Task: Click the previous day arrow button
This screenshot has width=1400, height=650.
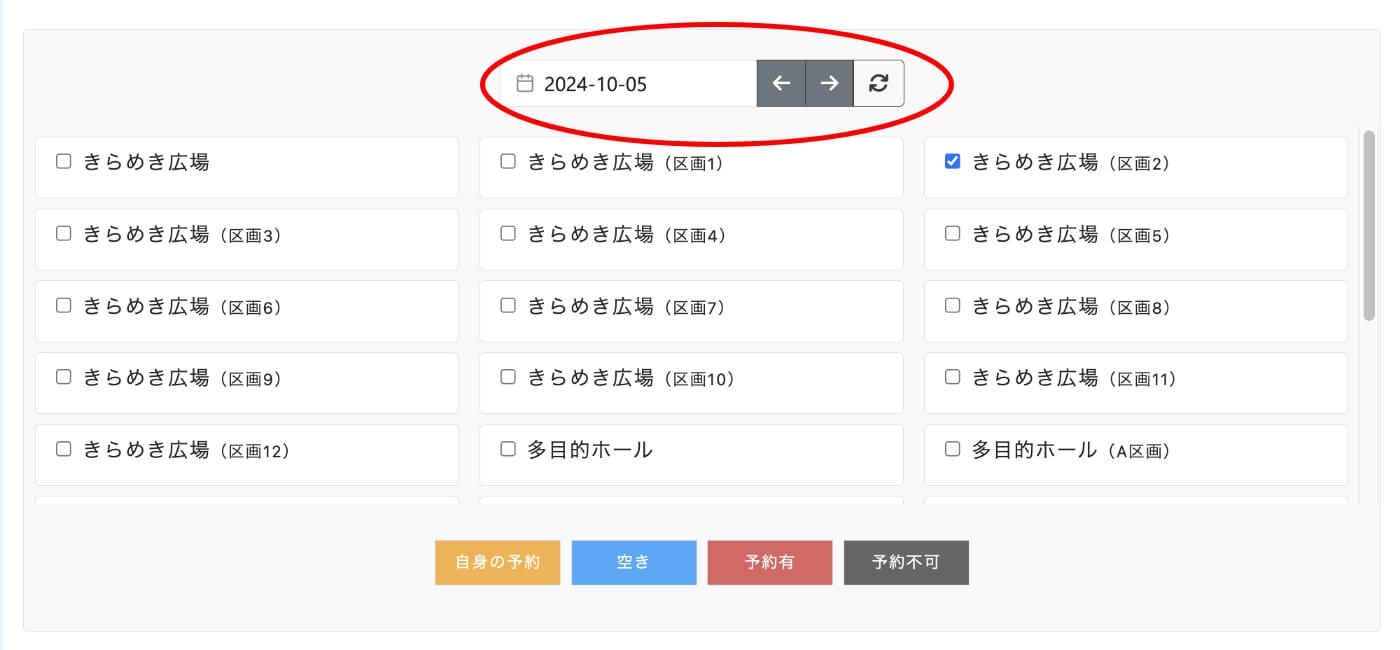Action: pyautogui.click(x=781, y=84)
